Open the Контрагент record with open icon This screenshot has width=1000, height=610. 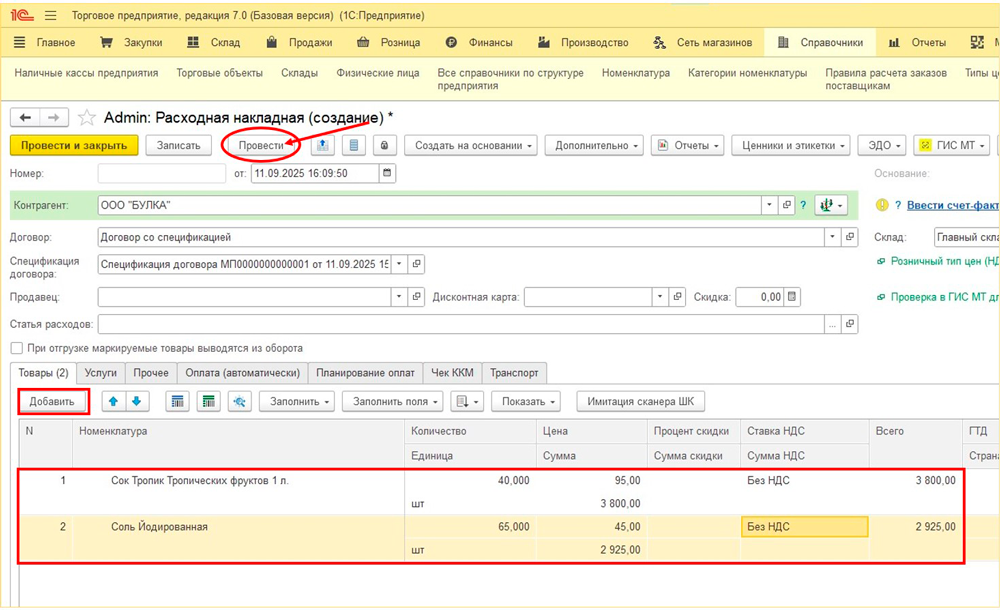(x=787, y=205)
